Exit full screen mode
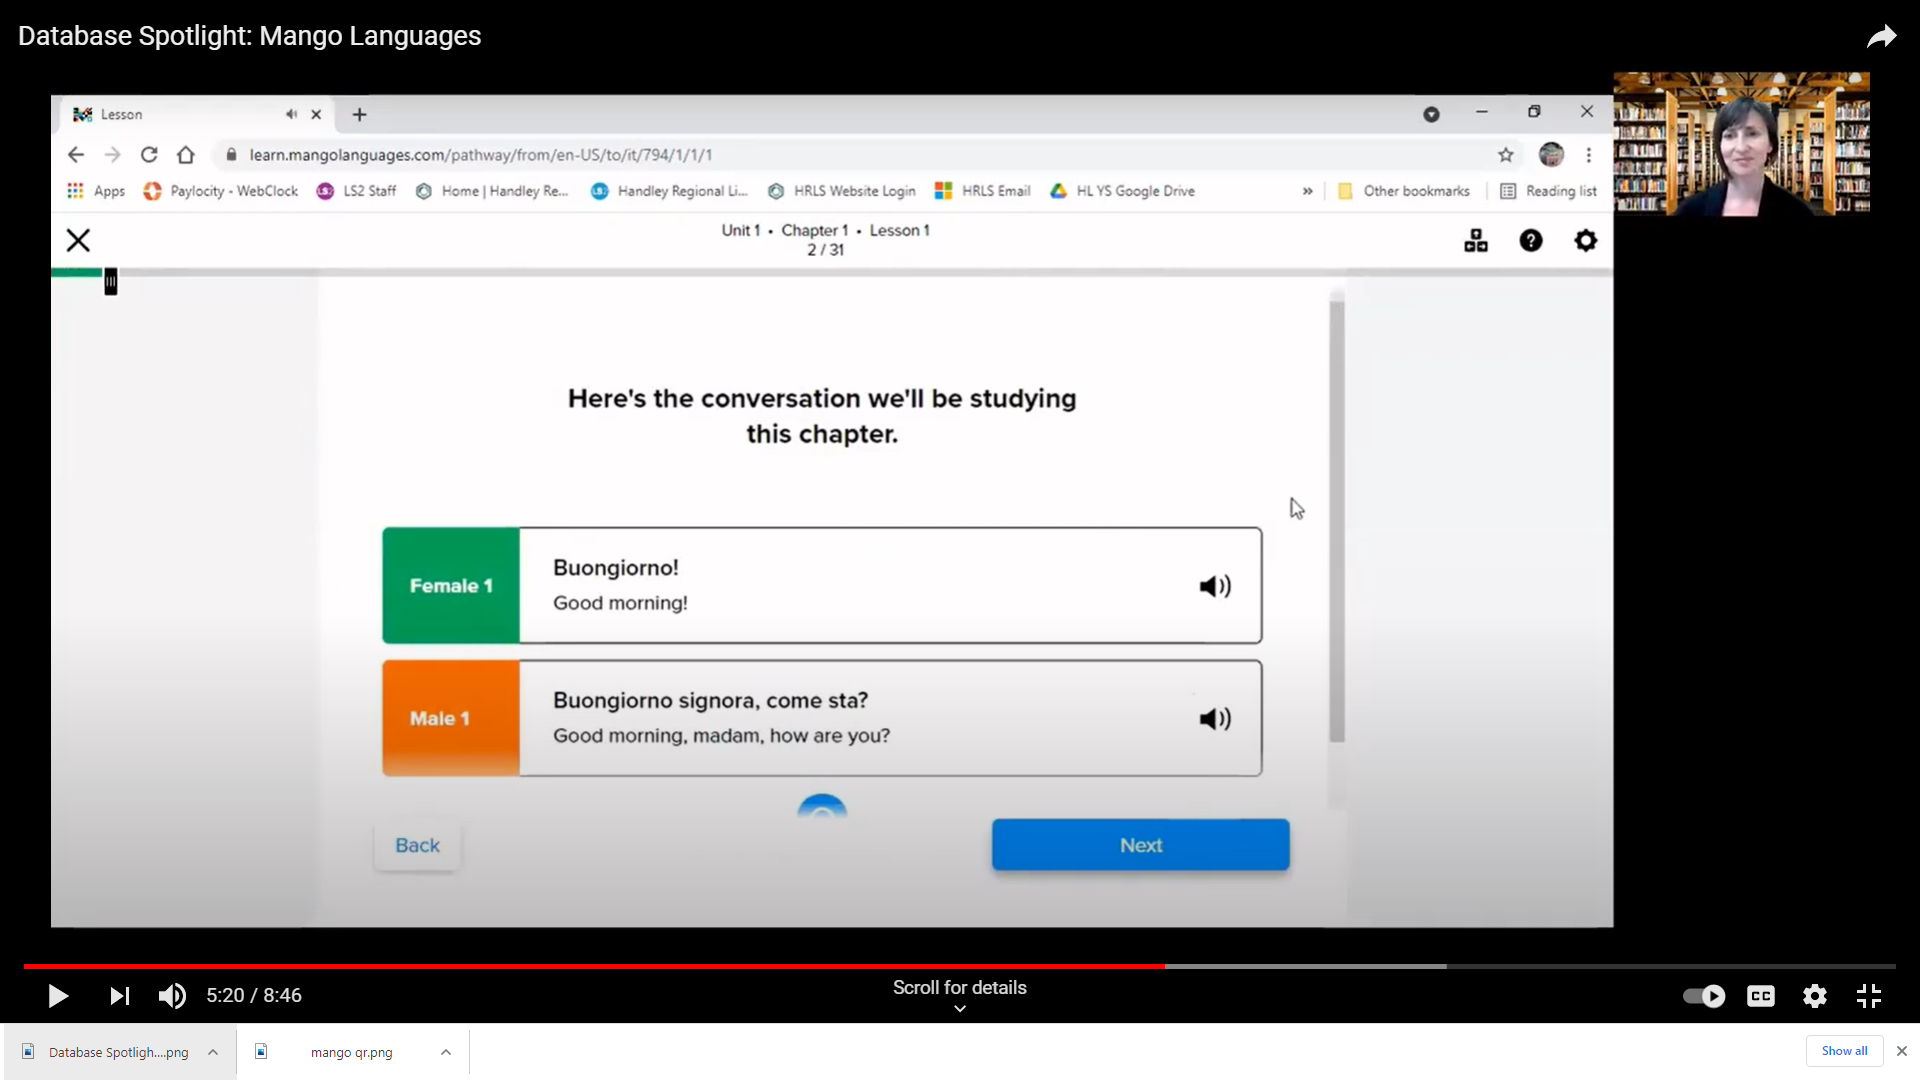The width and height of the screenshot is (1920, 1080). coord(1869,996)
